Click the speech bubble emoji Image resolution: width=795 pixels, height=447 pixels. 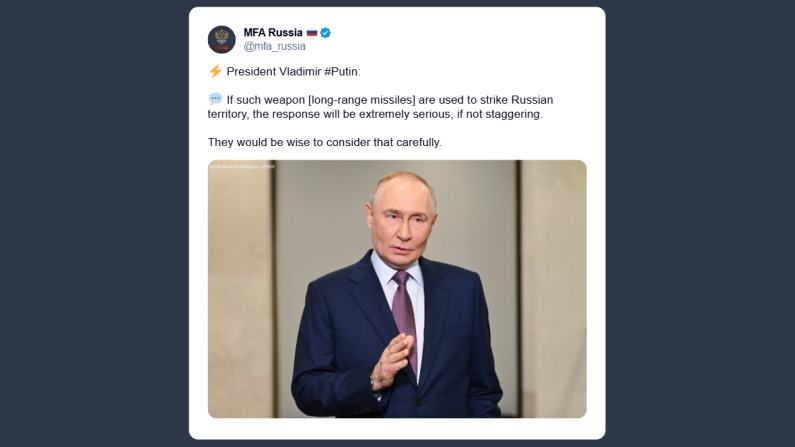[x=215, y=100]
